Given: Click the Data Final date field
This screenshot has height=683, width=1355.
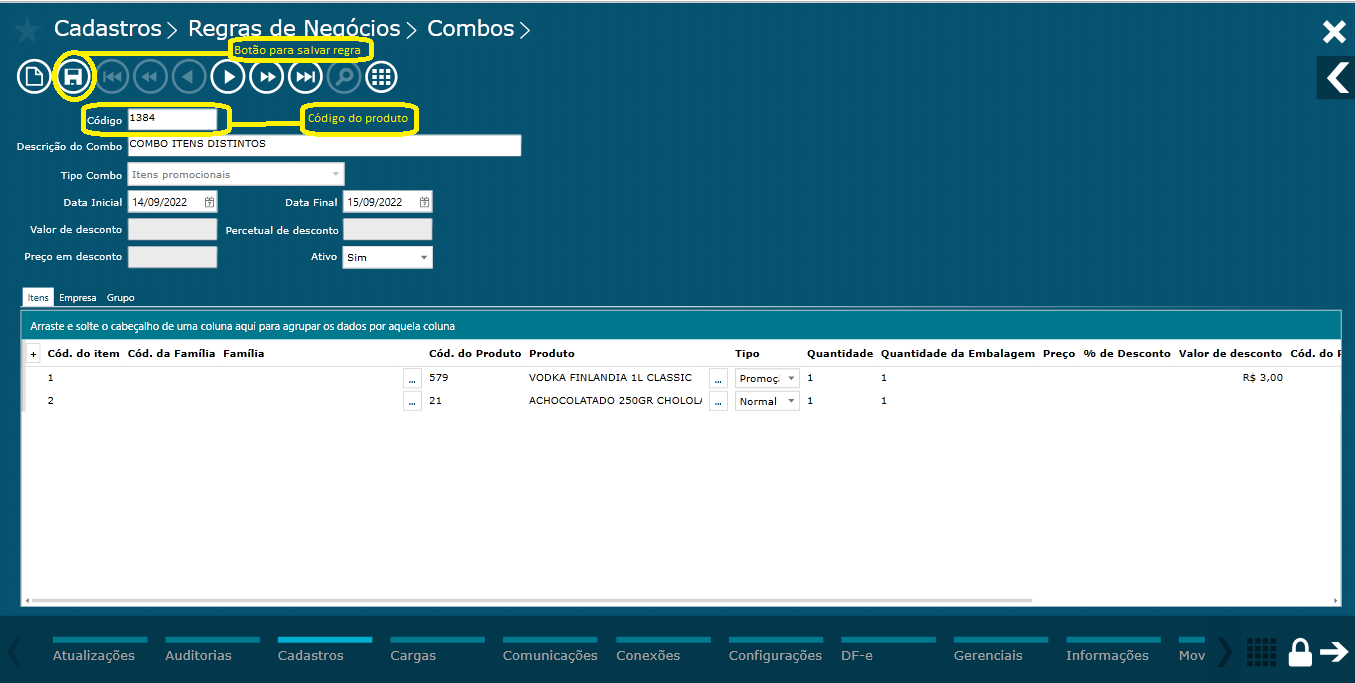Looking at the screenshot, I should coord(387,202).
